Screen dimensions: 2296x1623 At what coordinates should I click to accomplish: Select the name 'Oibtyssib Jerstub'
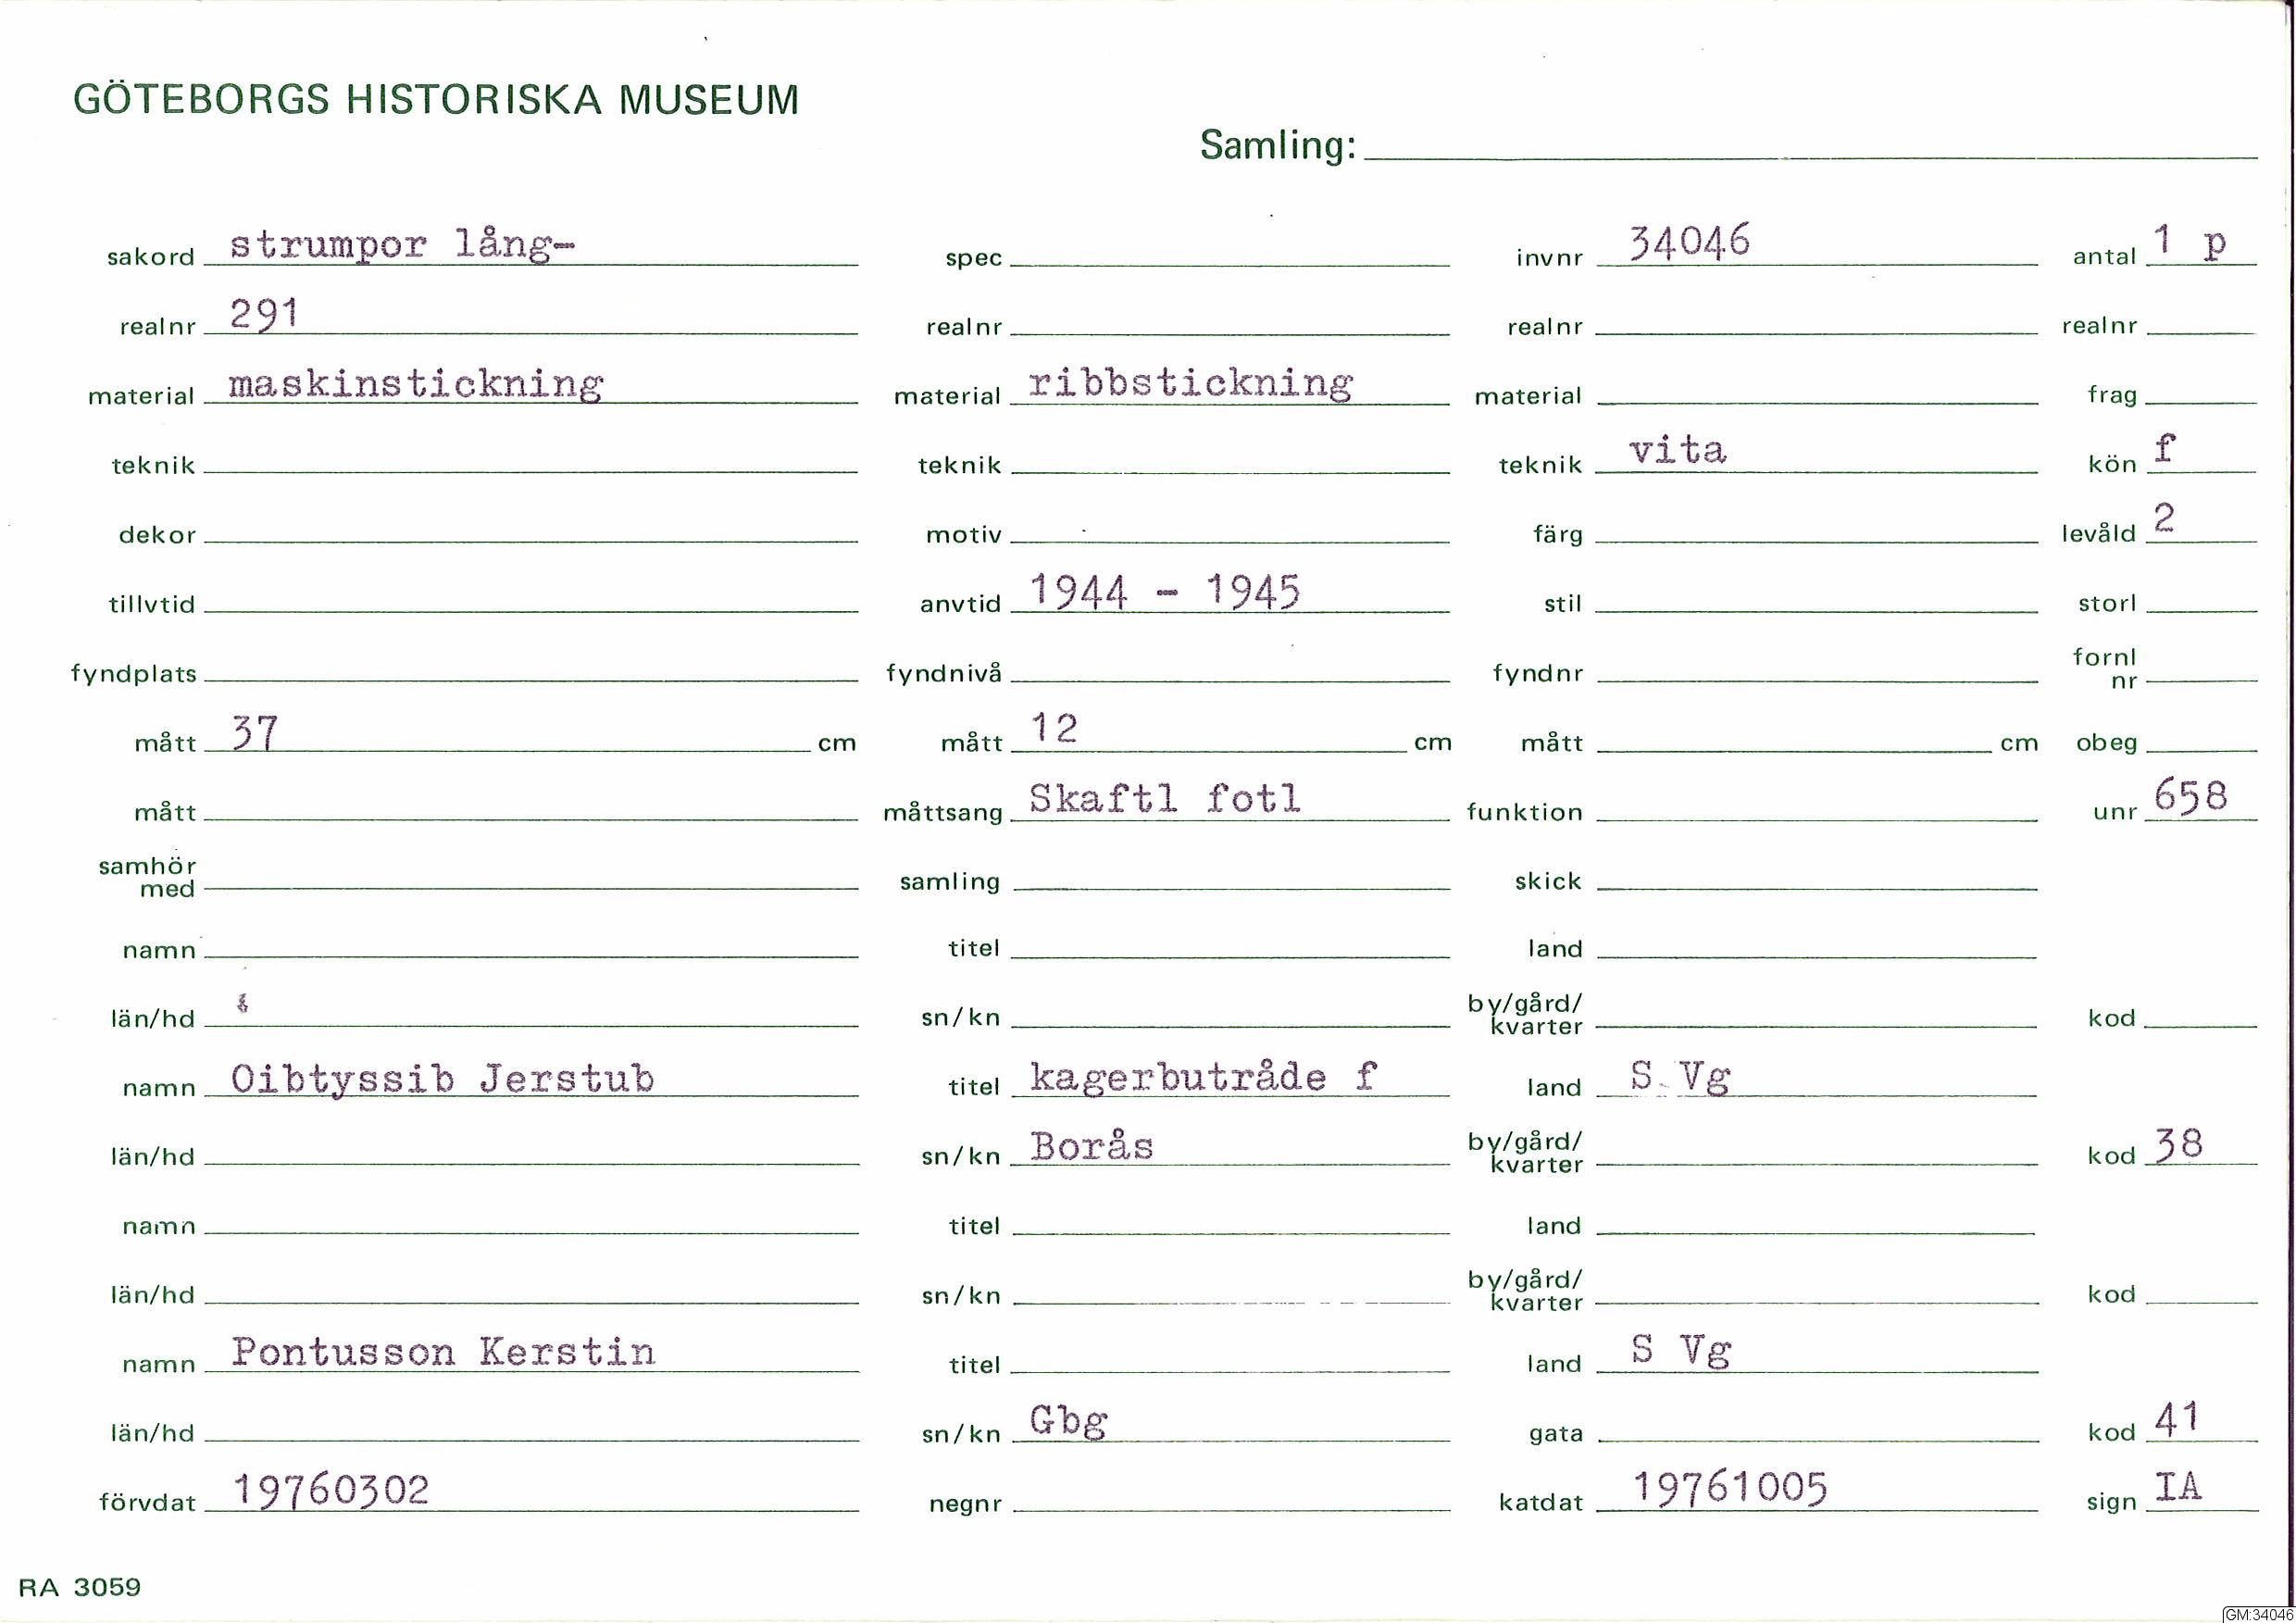442,1078
